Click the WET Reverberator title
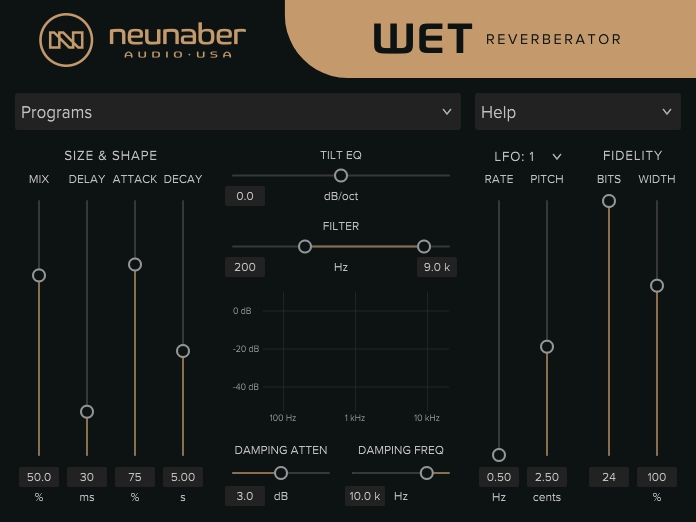 point(497,39)
